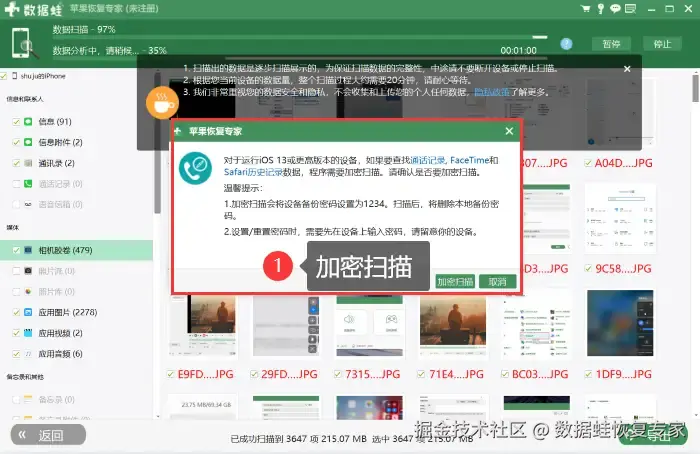The image size is (700, 454).
Task: Select the 通话记录 phone icon
Action: click(28, 183)
